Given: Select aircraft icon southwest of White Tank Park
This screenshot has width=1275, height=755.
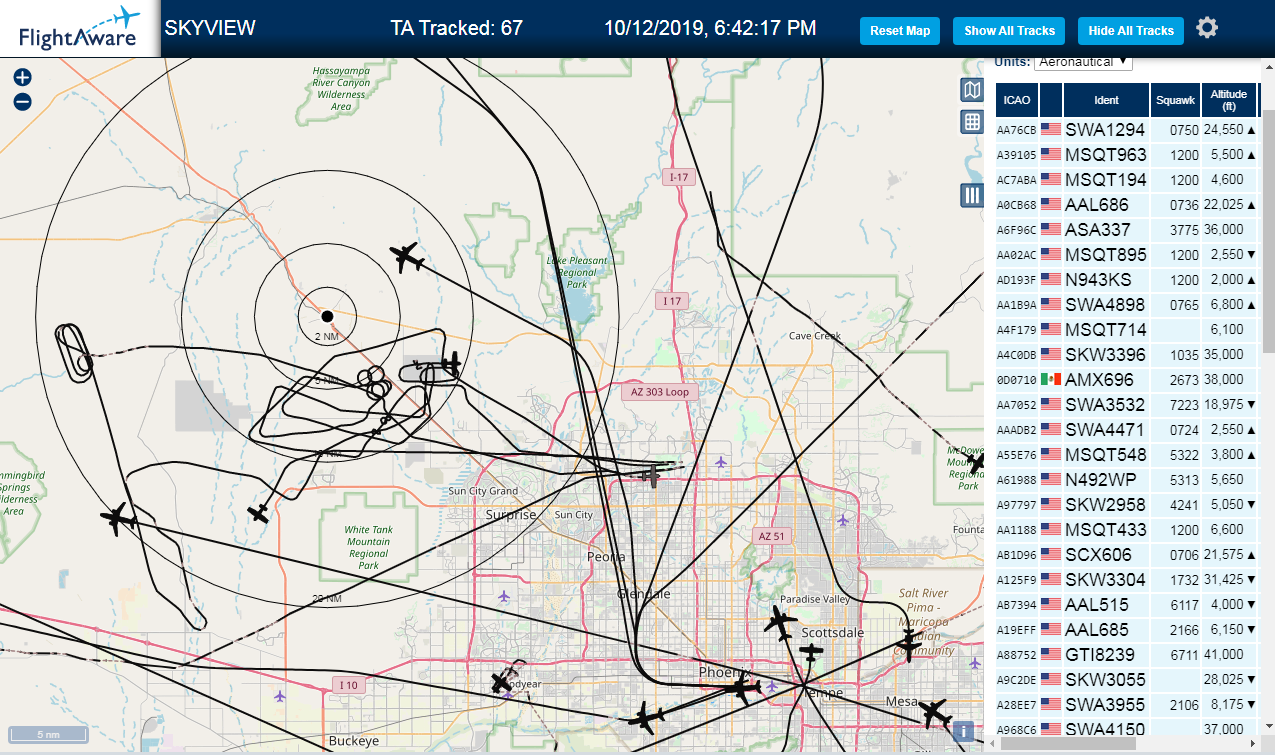Looking at the screenshot, I should (x=259, y=513).
